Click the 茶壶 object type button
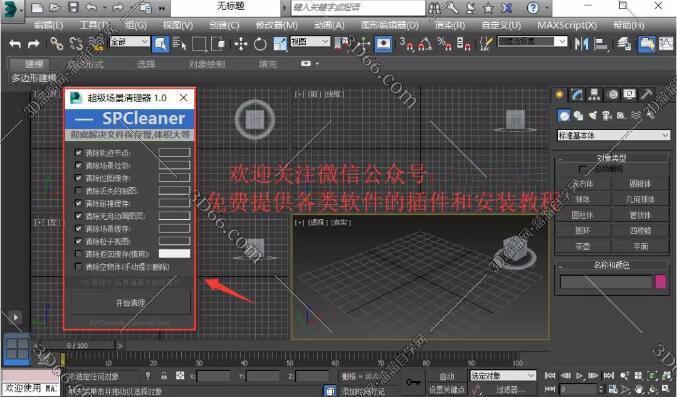The height and width of the screenshot is (397, 677). pos(582,246)
